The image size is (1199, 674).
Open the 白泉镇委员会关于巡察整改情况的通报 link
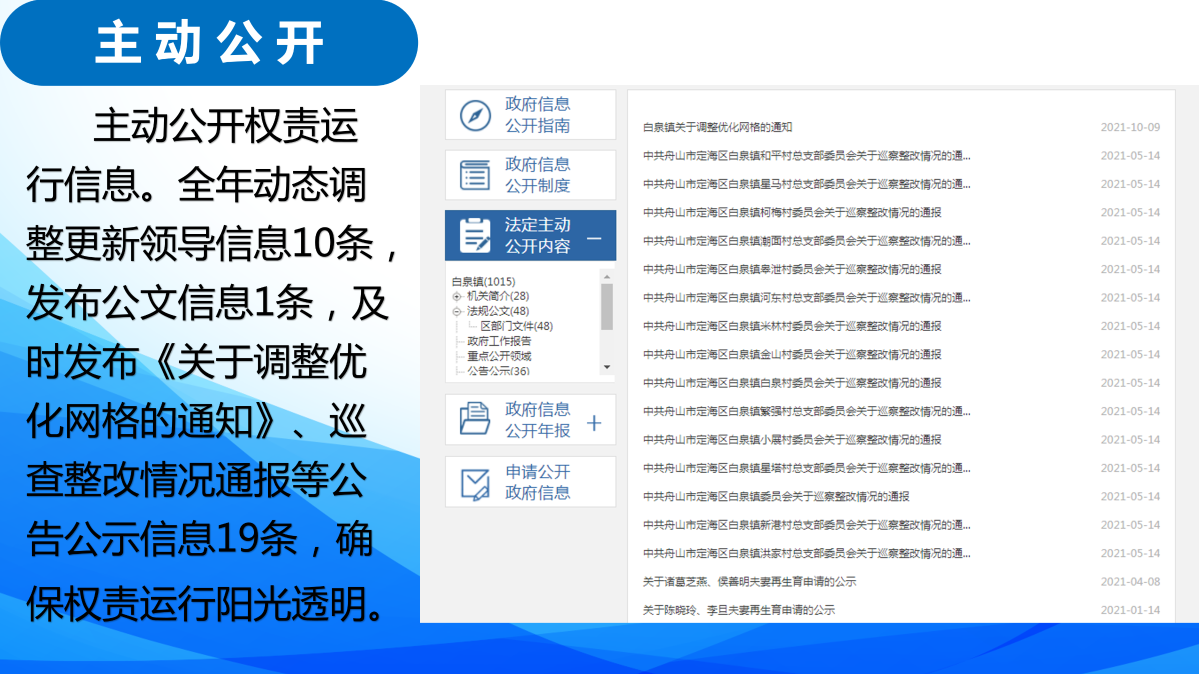coord(775,497)
